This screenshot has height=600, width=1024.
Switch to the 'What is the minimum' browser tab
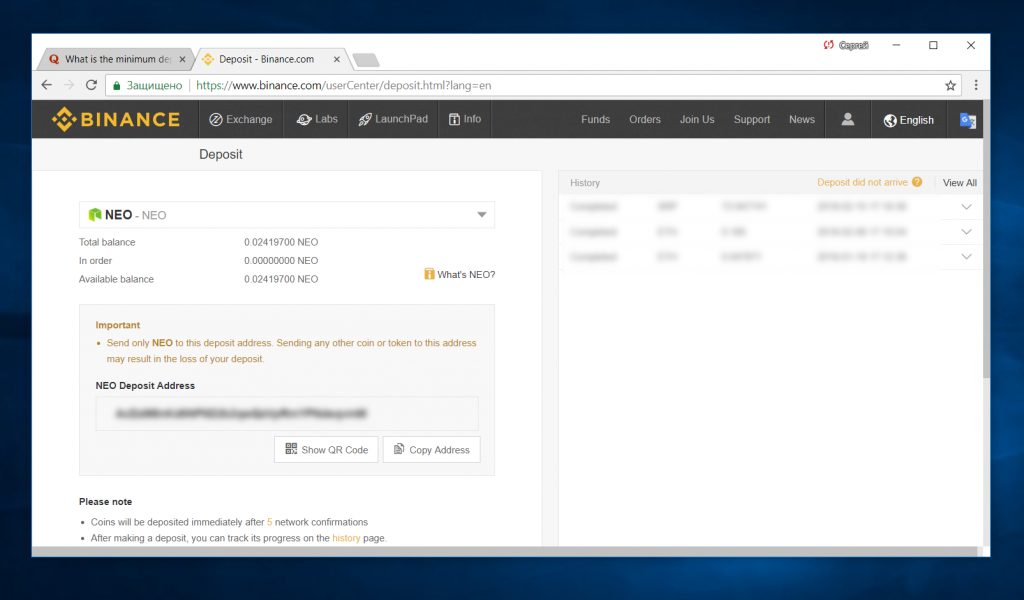pyautogui.click(x=114, y=59)
